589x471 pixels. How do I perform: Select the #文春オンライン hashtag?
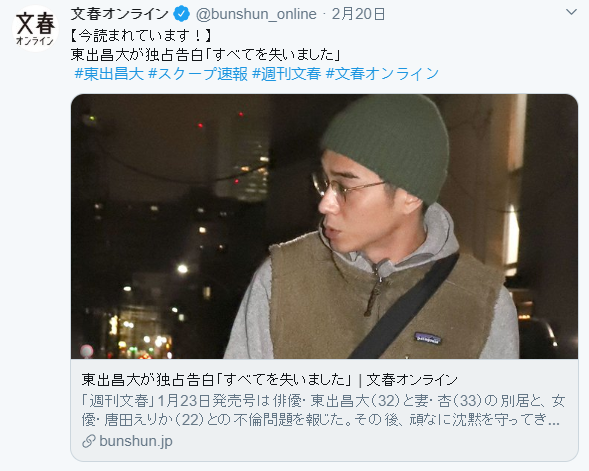tap(382, 74)
